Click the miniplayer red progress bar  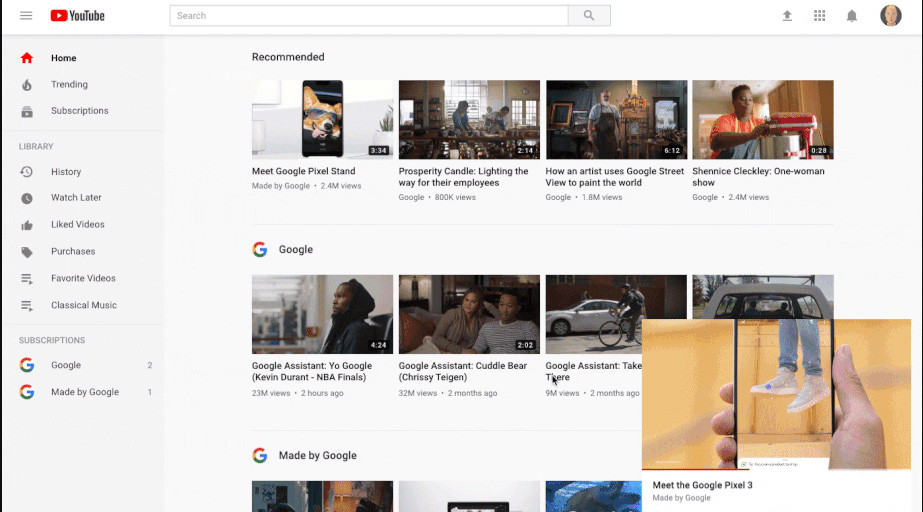pos(695,469)
